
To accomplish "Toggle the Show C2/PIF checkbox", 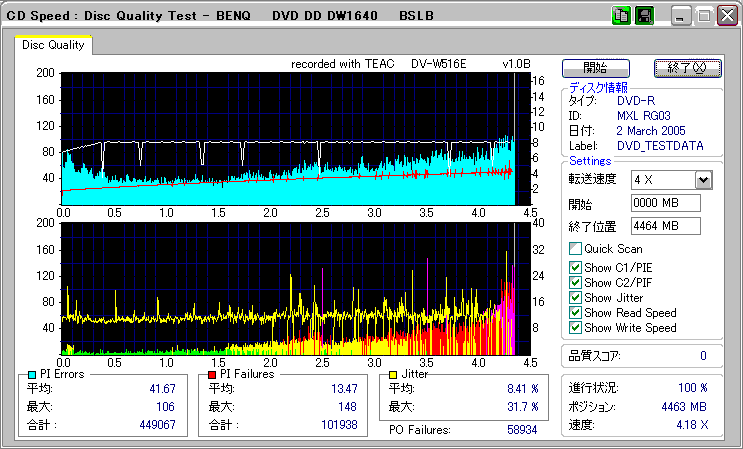I will click(575, 282).
